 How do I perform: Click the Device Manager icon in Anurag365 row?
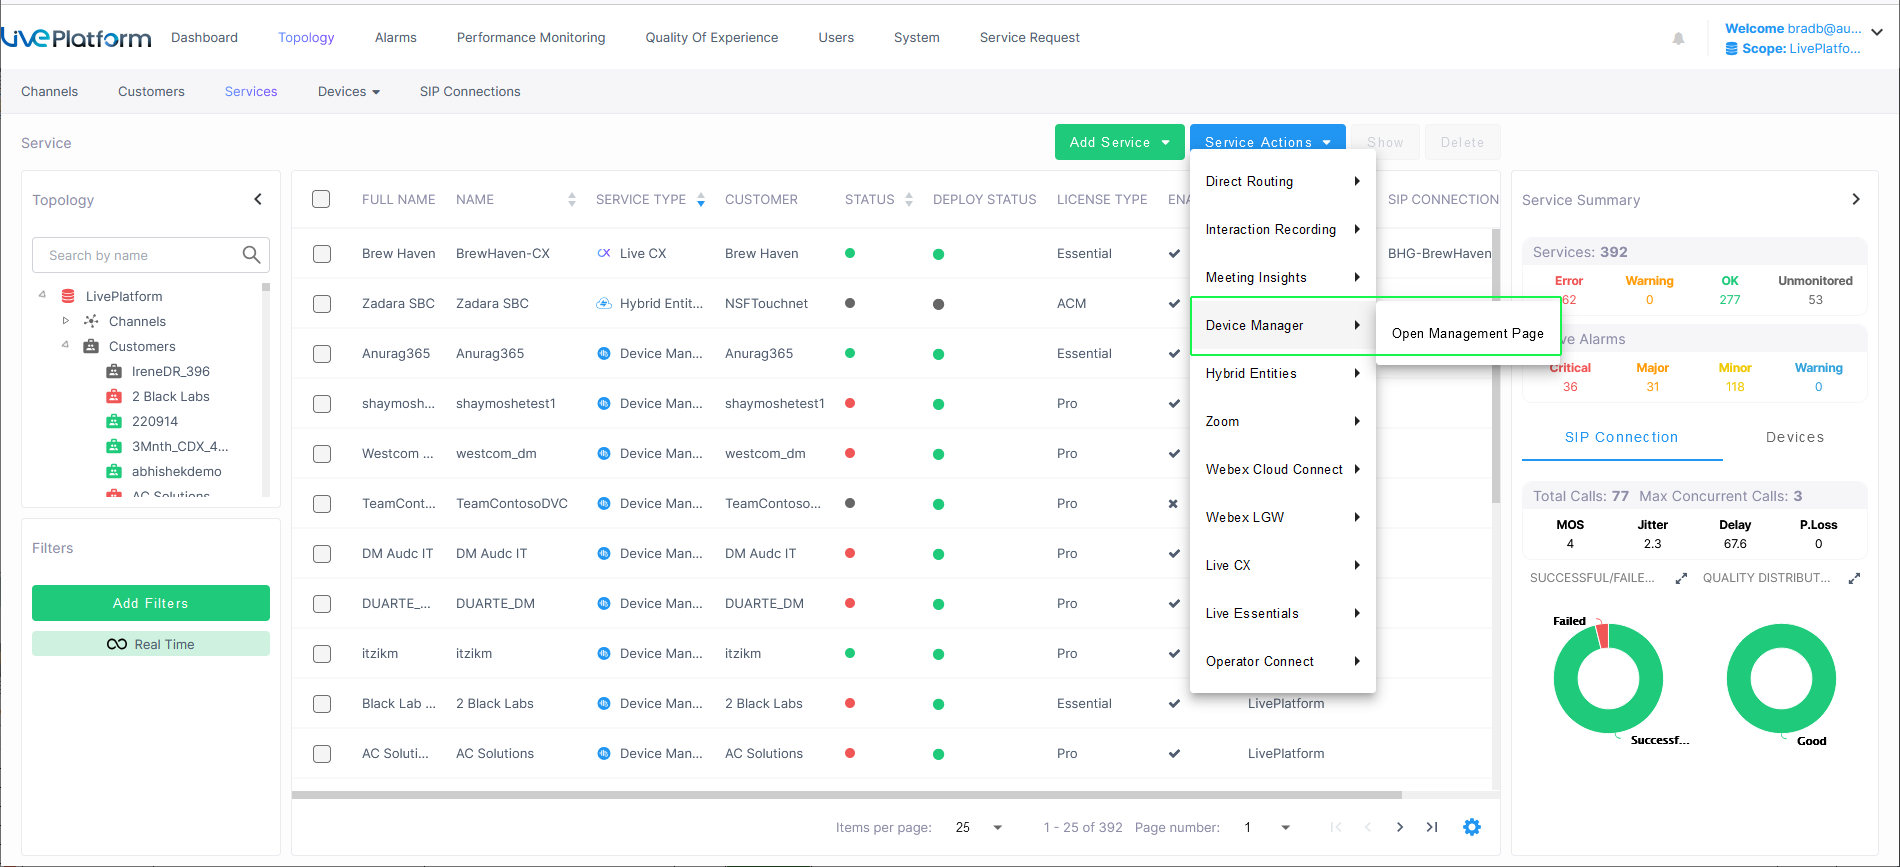click(x=604, y=353)
